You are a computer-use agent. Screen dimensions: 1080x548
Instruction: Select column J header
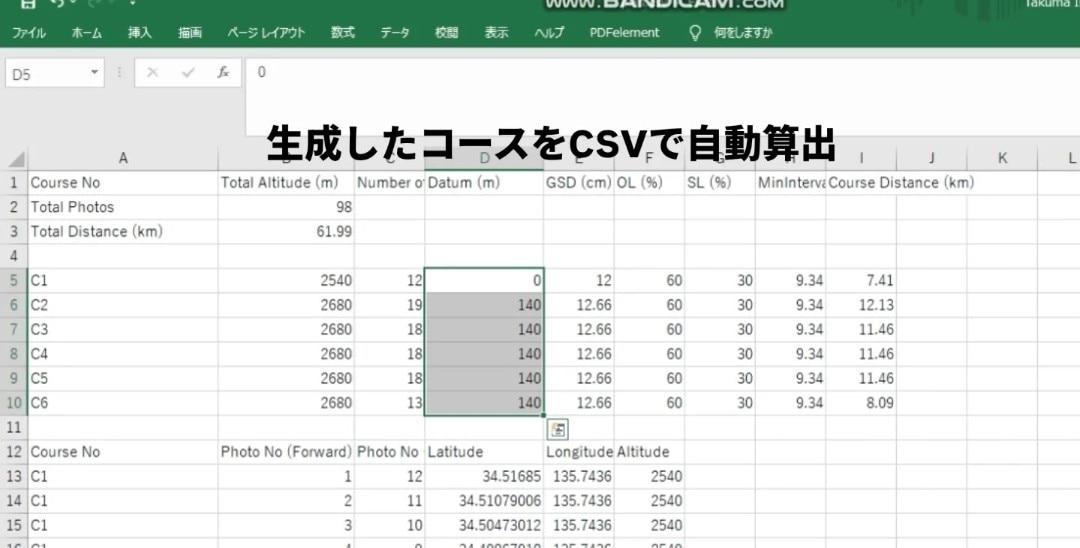(931, 158)
